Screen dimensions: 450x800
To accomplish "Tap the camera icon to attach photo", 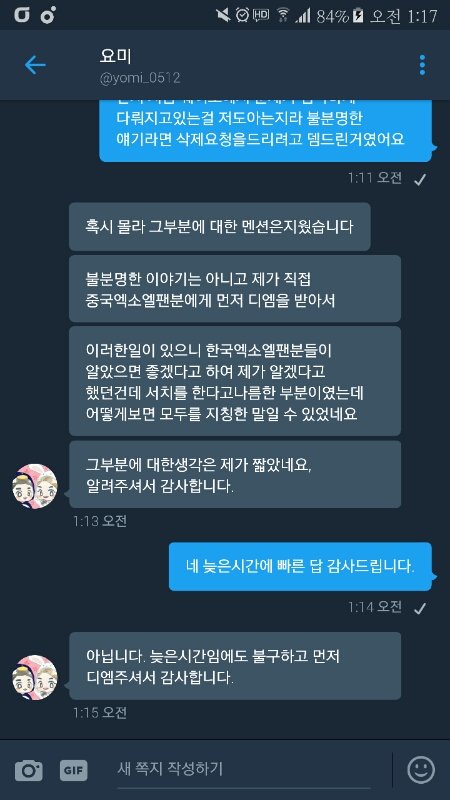I will [29, 770].
